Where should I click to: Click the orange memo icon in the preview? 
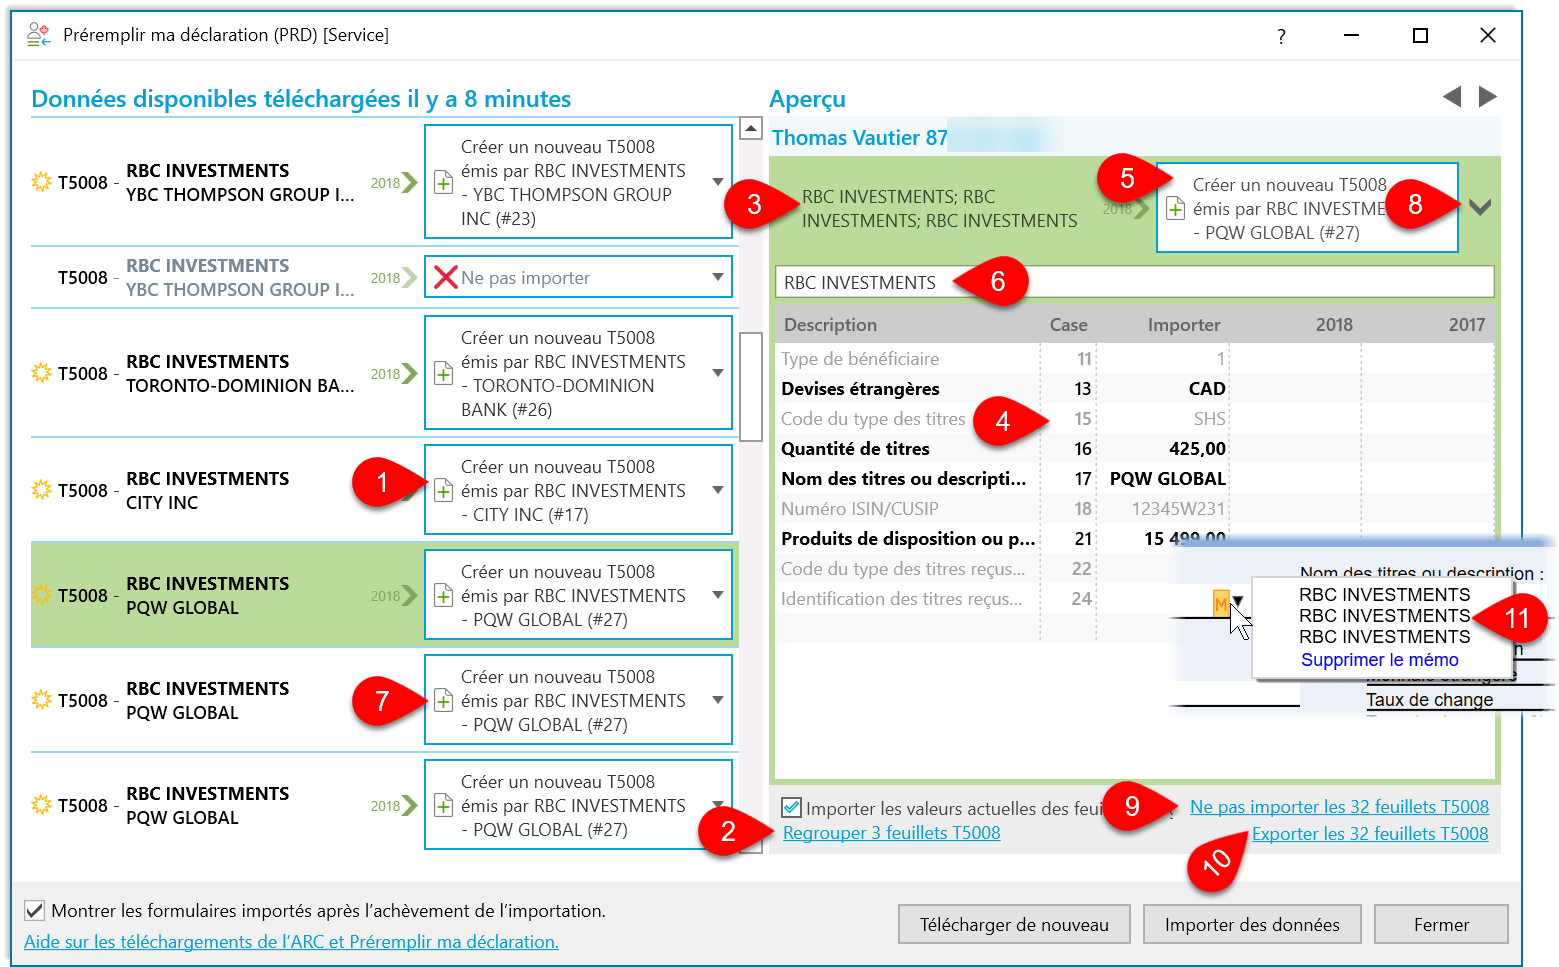[1221, 603]
